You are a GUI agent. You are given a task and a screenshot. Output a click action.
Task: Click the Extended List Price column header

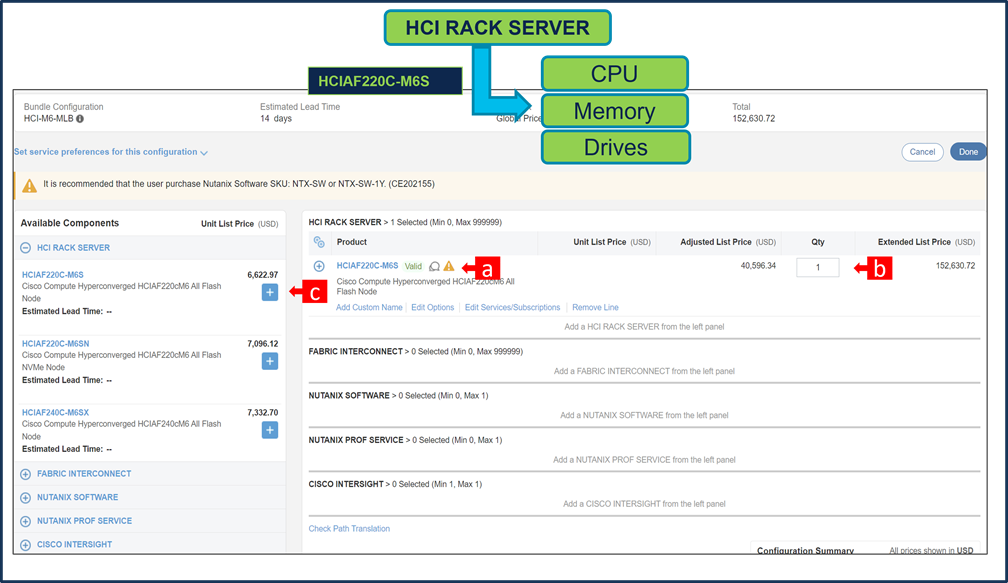coord(926,242)
